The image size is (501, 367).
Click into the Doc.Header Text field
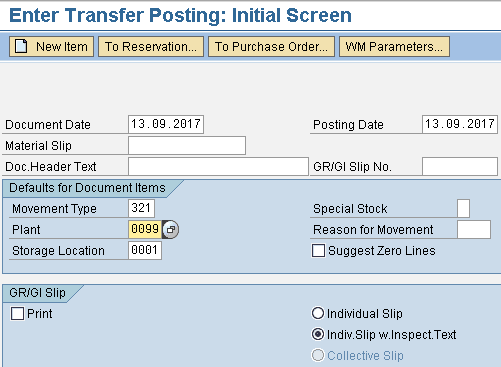click(218, 166)
